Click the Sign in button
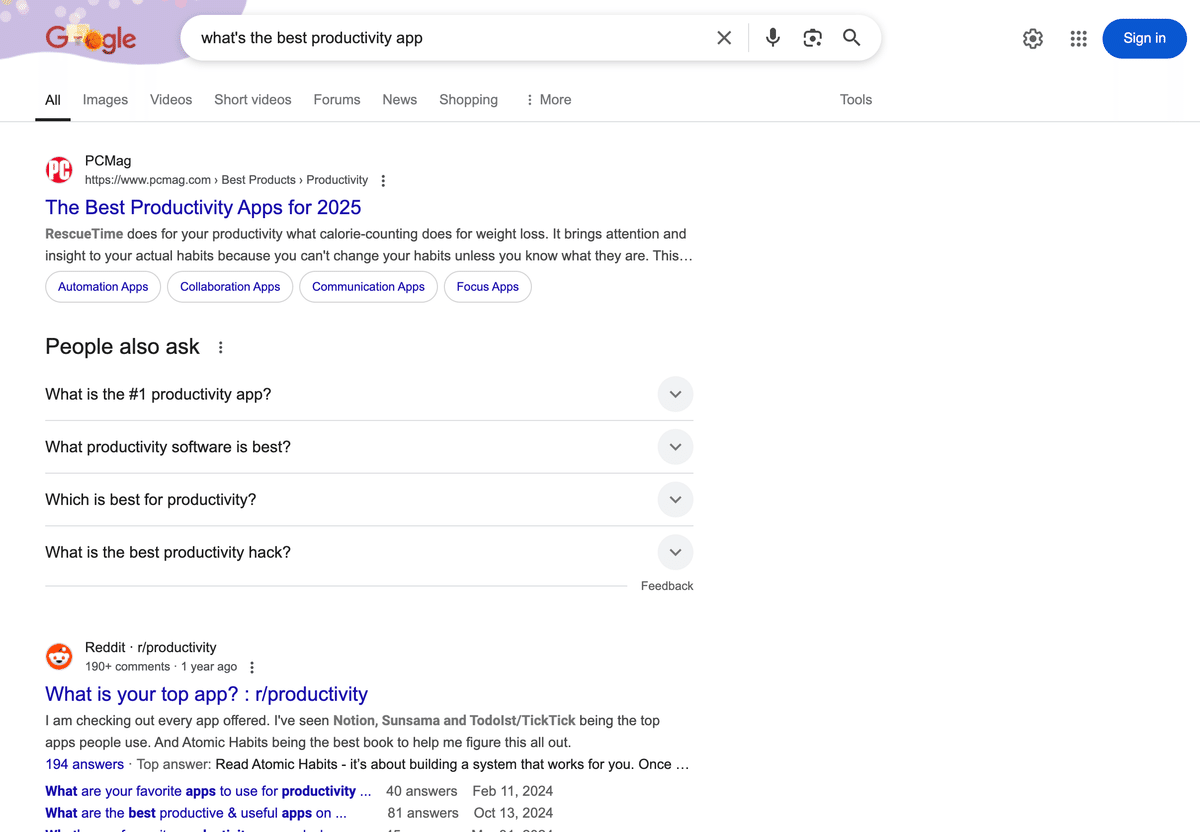This screenshot has height=832, width=1200. tap(1144, 39)
